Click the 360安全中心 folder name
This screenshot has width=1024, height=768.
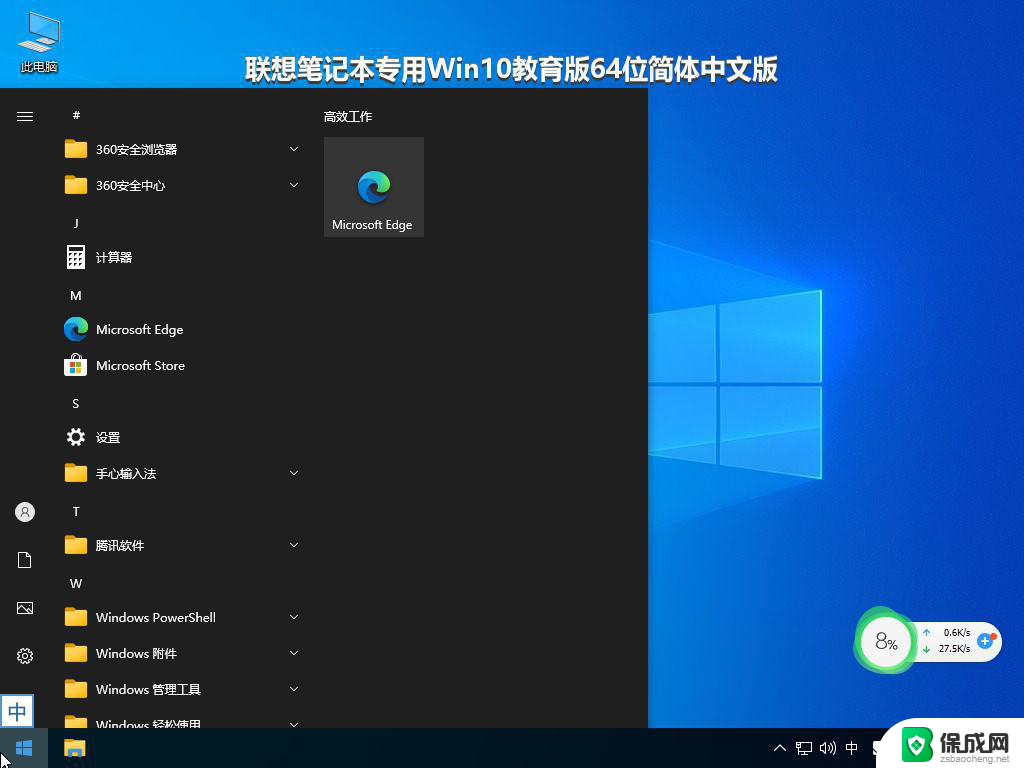[x=131, y=185]
